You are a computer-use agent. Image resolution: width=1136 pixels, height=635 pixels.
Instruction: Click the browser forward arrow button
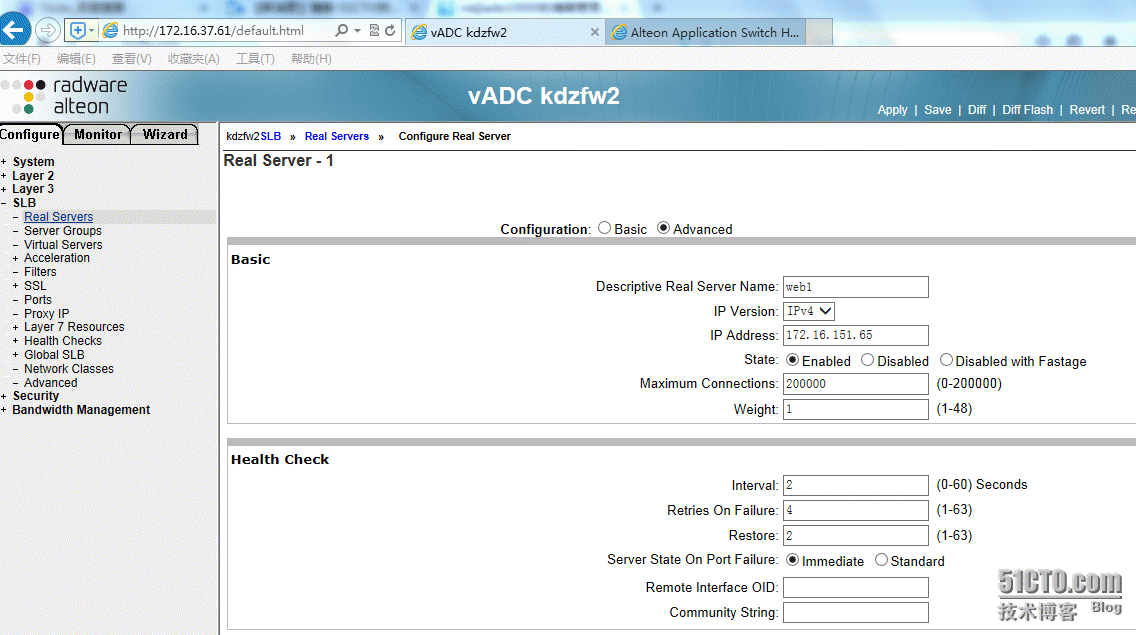pos(47,30)
